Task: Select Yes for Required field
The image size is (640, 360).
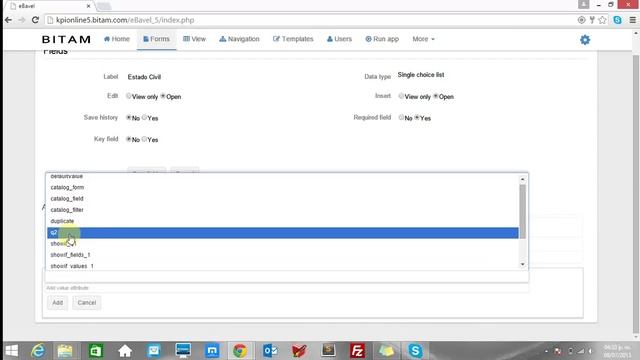Action: click(x=417, y=118)
